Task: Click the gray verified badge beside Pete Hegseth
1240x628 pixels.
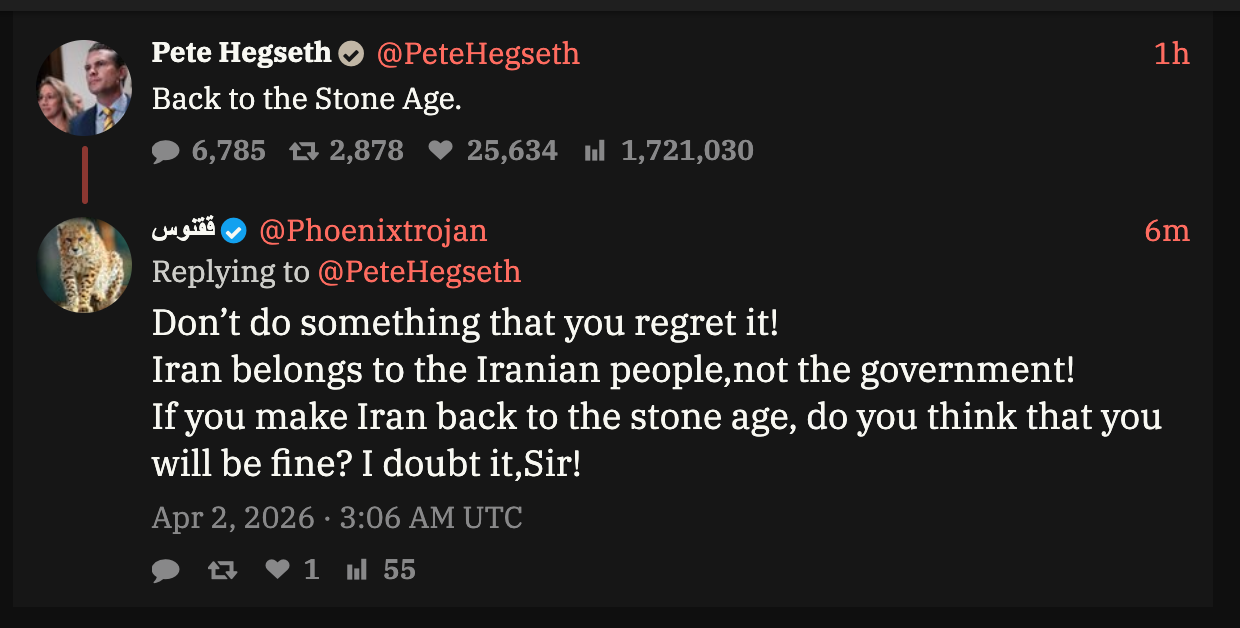Action: [351, 54]
